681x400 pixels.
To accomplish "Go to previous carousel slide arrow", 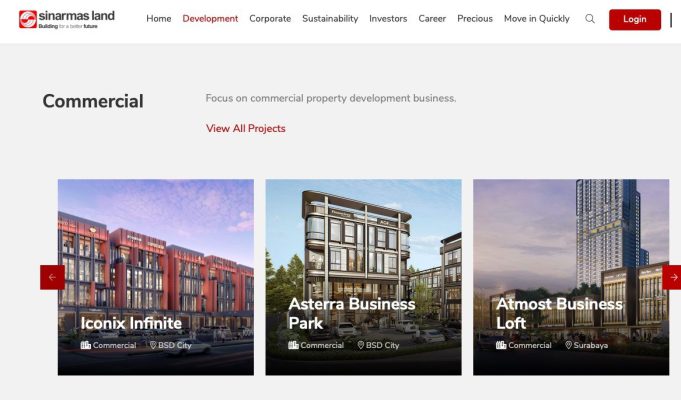I will pos(52,277).
